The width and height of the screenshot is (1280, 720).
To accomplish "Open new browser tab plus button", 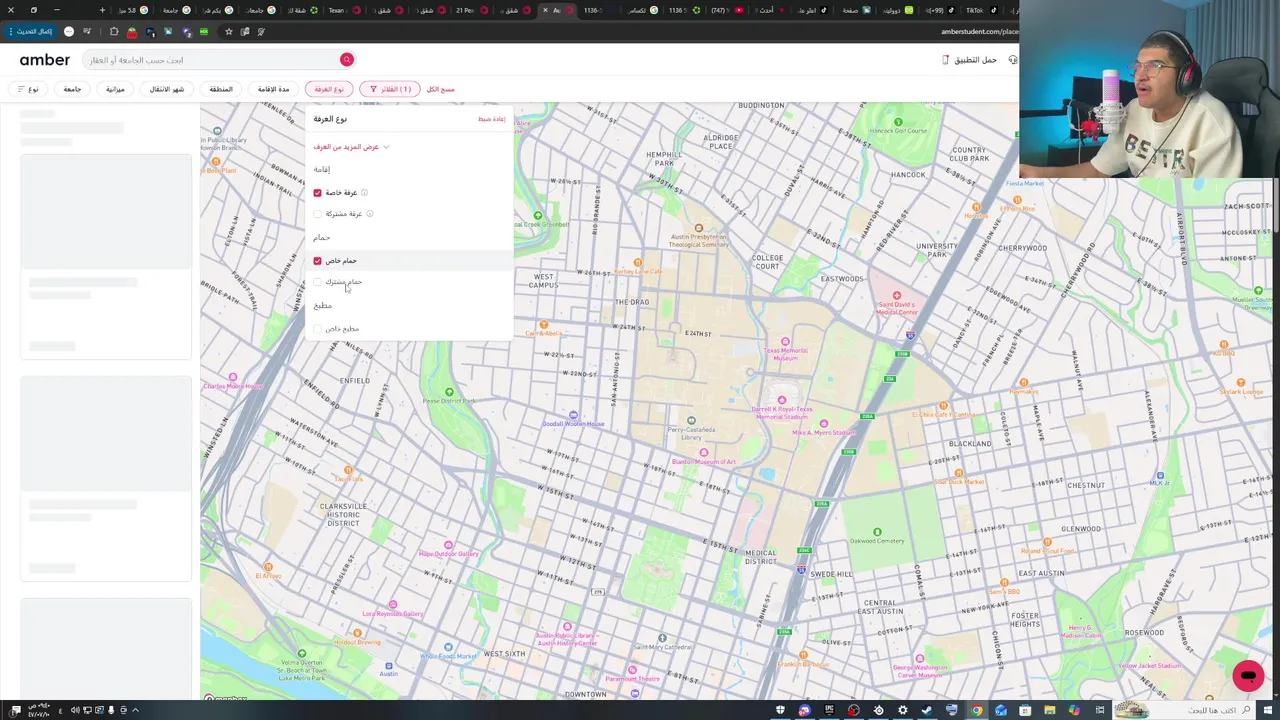I will tap(102, 10).
